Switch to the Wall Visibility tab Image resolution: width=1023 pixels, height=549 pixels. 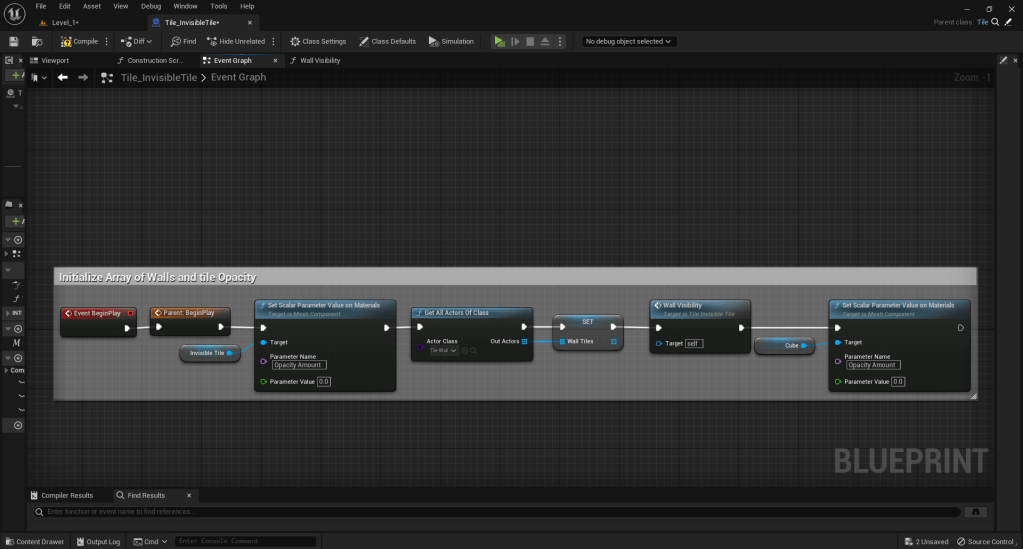tap(320, 60)
